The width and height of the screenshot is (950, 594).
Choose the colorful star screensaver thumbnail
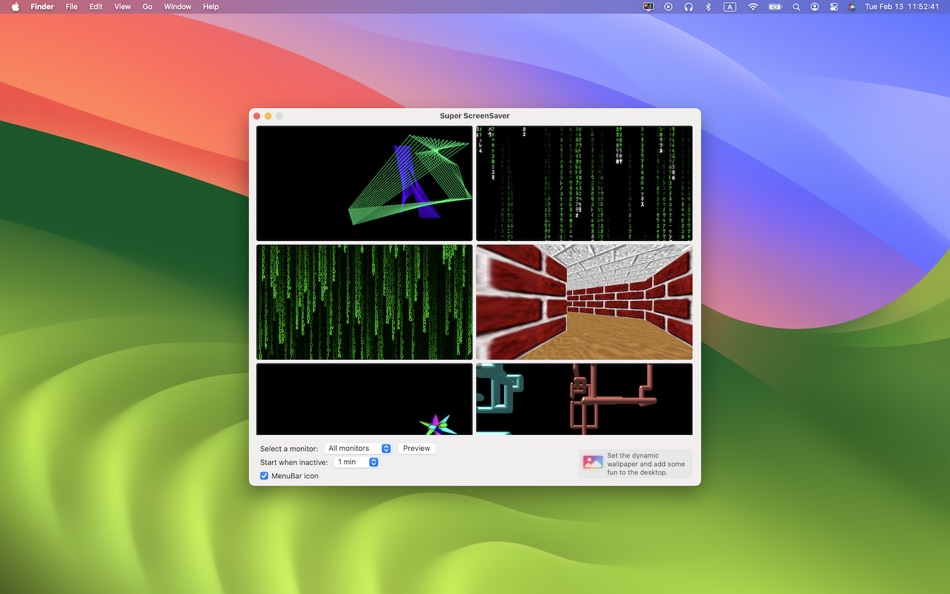(x=364, y=399)
